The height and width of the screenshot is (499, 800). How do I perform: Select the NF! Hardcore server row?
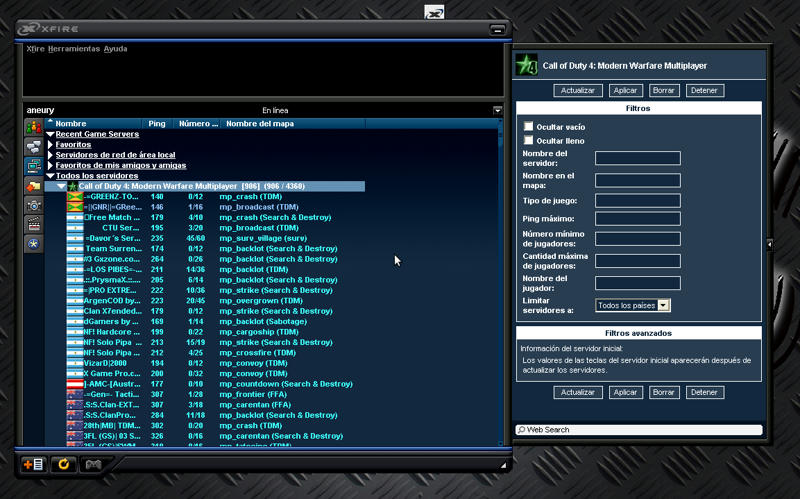click(x=216, y=332)
